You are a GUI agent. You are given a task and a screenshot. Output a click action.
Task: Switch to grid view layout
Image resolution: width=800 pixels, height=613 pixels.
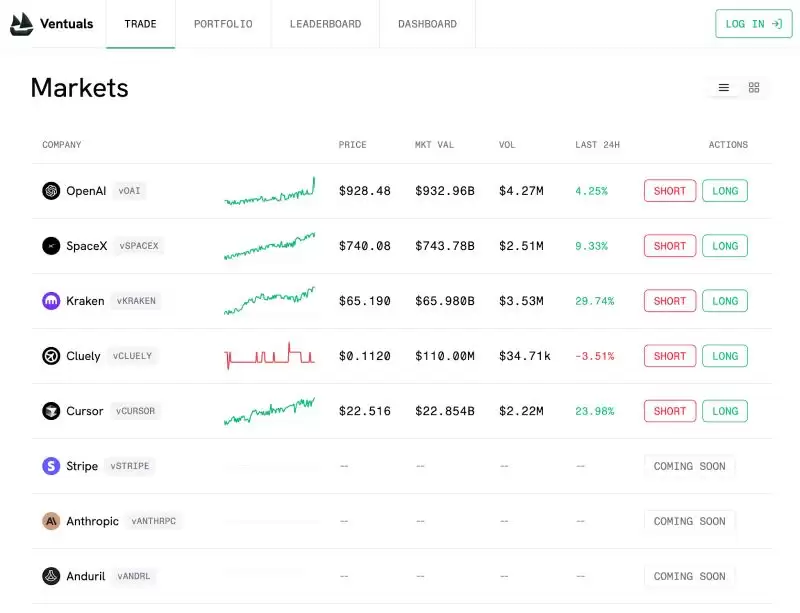pyautogui.click(x=754, y=88)
